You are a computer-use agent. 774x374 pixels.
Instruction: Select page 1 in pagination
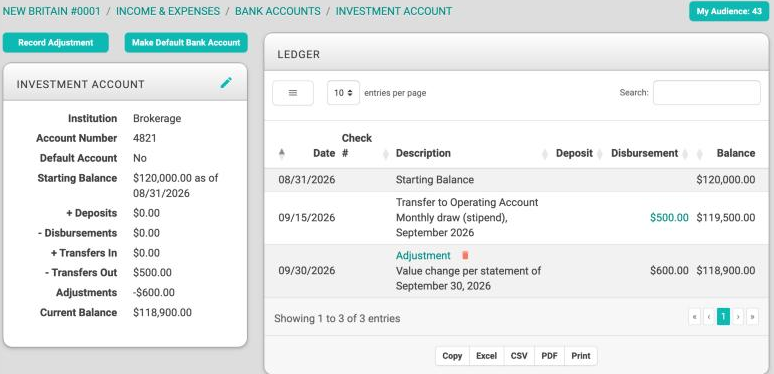pos(723,317)
